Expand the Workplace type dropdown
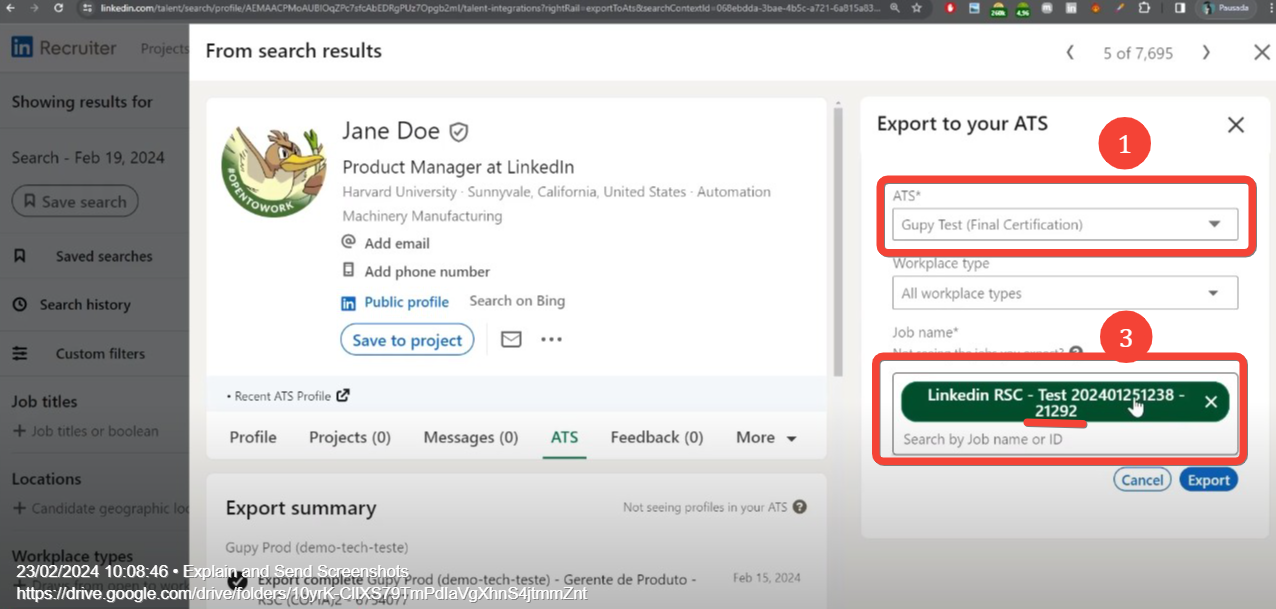This screenshot has height=609, width=1276. pos(1065,293)
